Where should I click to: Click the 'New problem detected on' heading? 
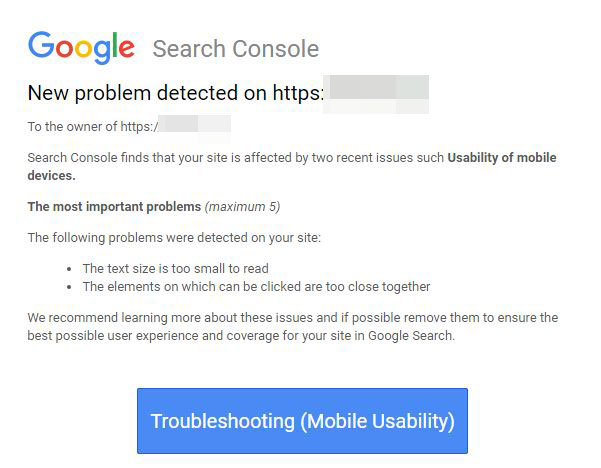click(x=175, y=94)
